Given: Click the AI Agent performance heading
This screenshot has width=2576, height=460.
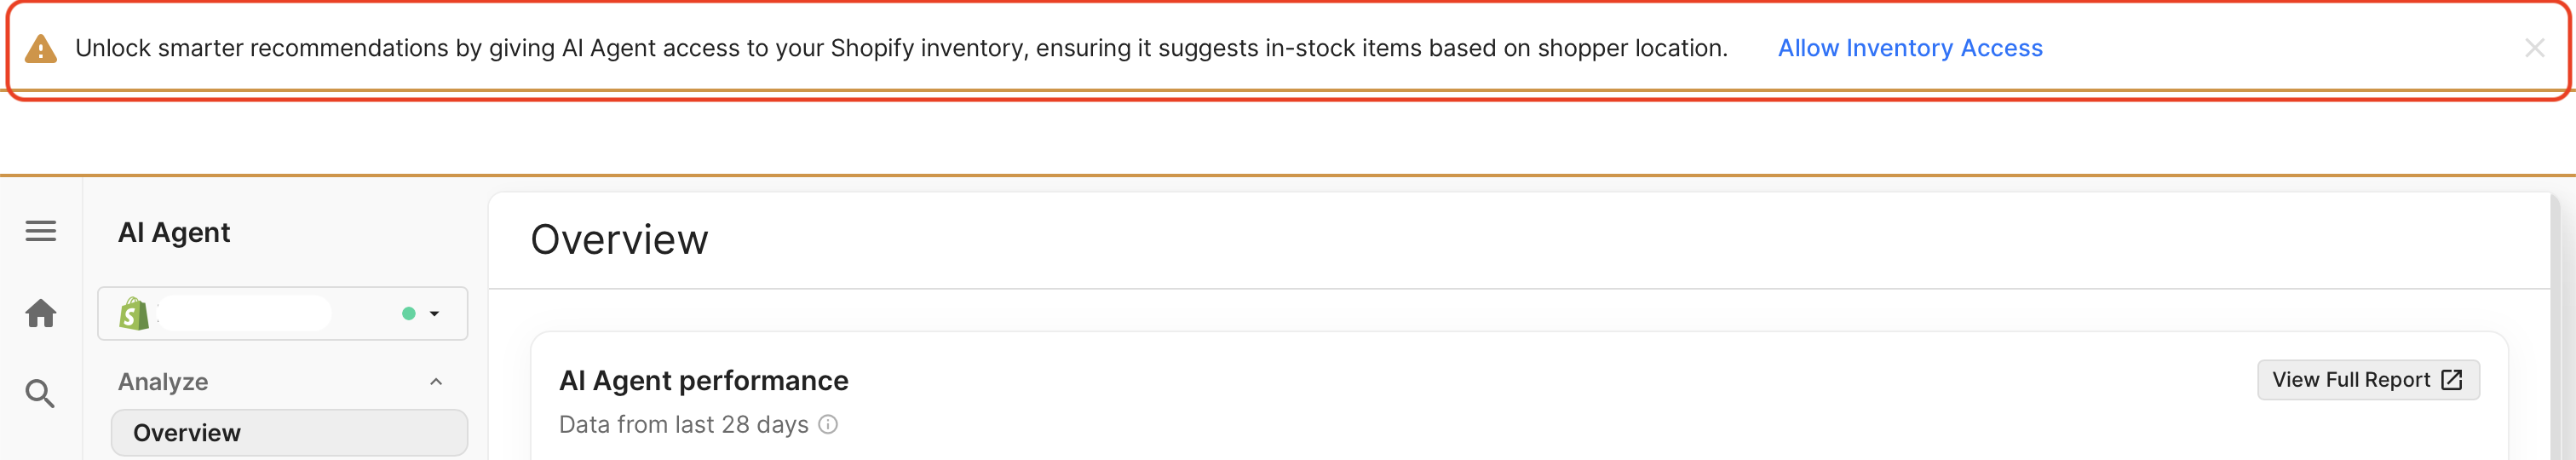Looking at the screenshot, I should point(703,381).
